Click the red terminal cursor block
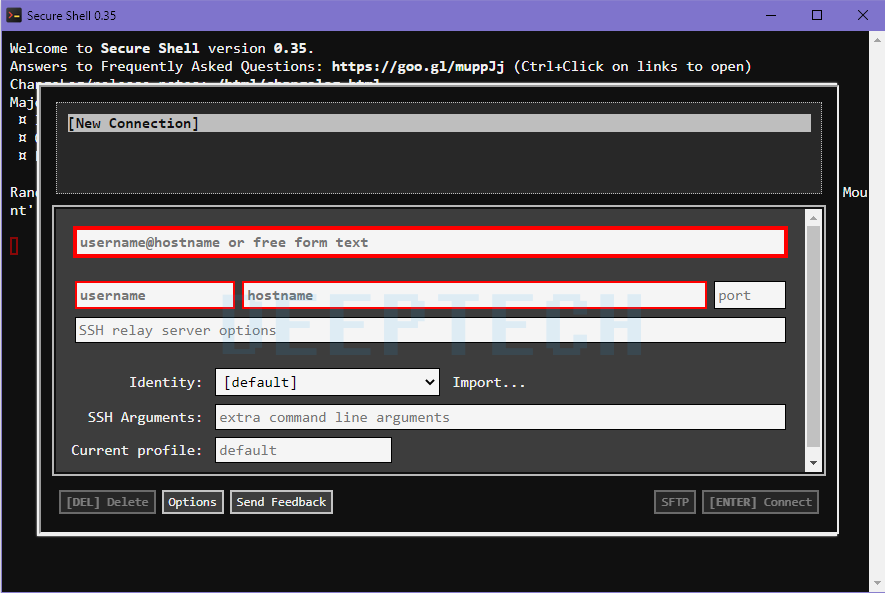 pyautogui.click(x=14, y=246)
